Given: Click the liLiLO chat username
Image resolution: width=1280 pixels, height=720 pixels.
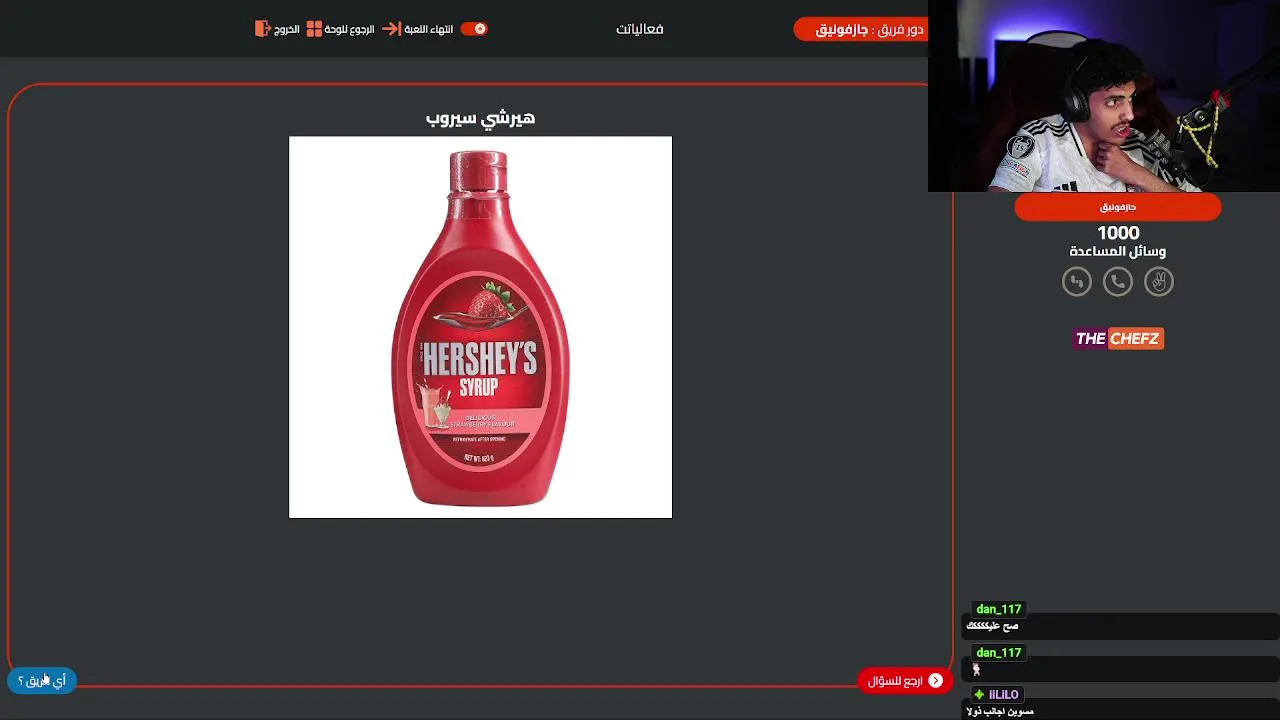Looking at the screenshot, I should coord(1003,695).
